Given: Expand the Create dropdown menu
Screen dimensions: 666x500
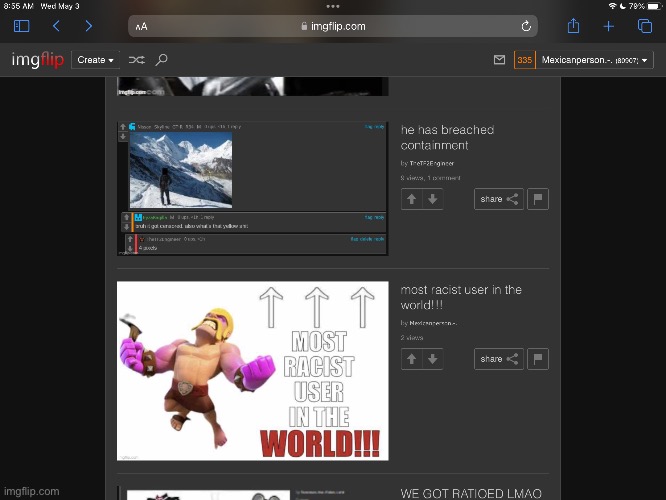Looking at the screenshot, I should point(95,60).
